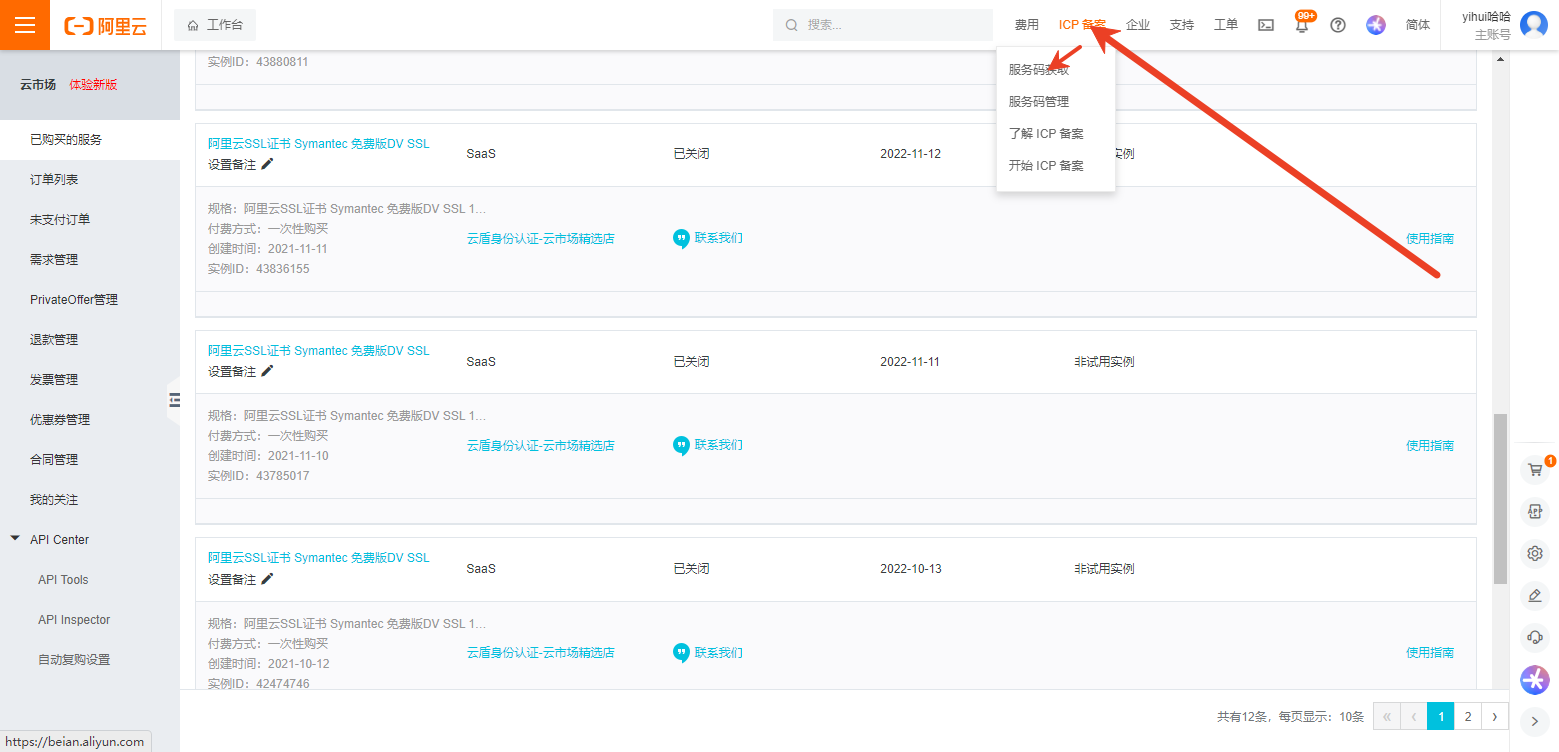Open the hamburger main menu
The width and height of the screenshot is (1559, 752).
[x=25, y=25]
